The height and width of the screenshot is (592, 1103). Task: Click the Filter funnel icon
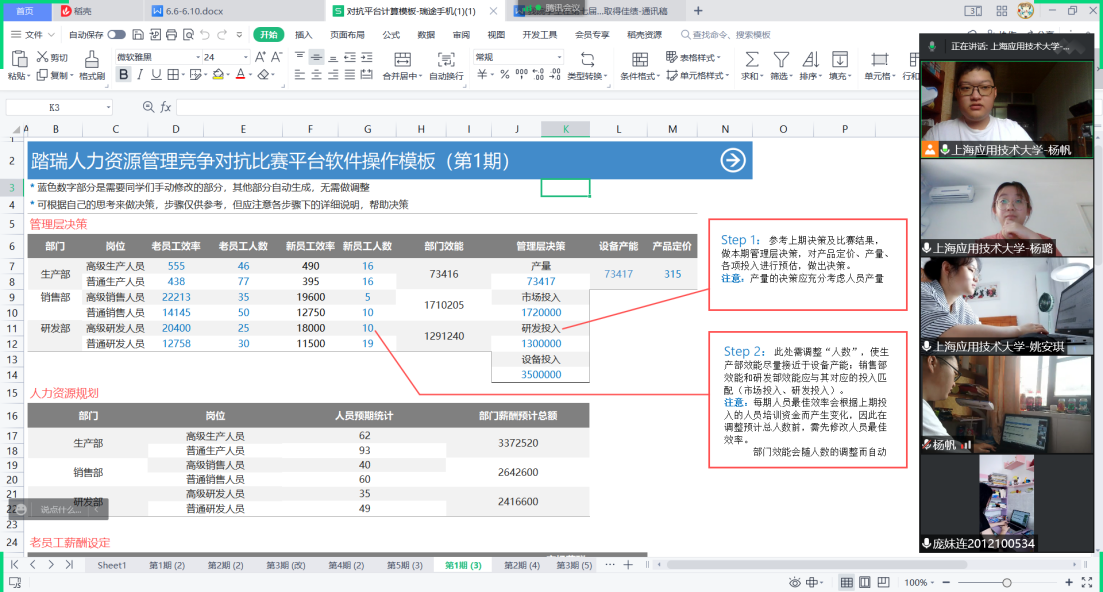coord(780,60)
